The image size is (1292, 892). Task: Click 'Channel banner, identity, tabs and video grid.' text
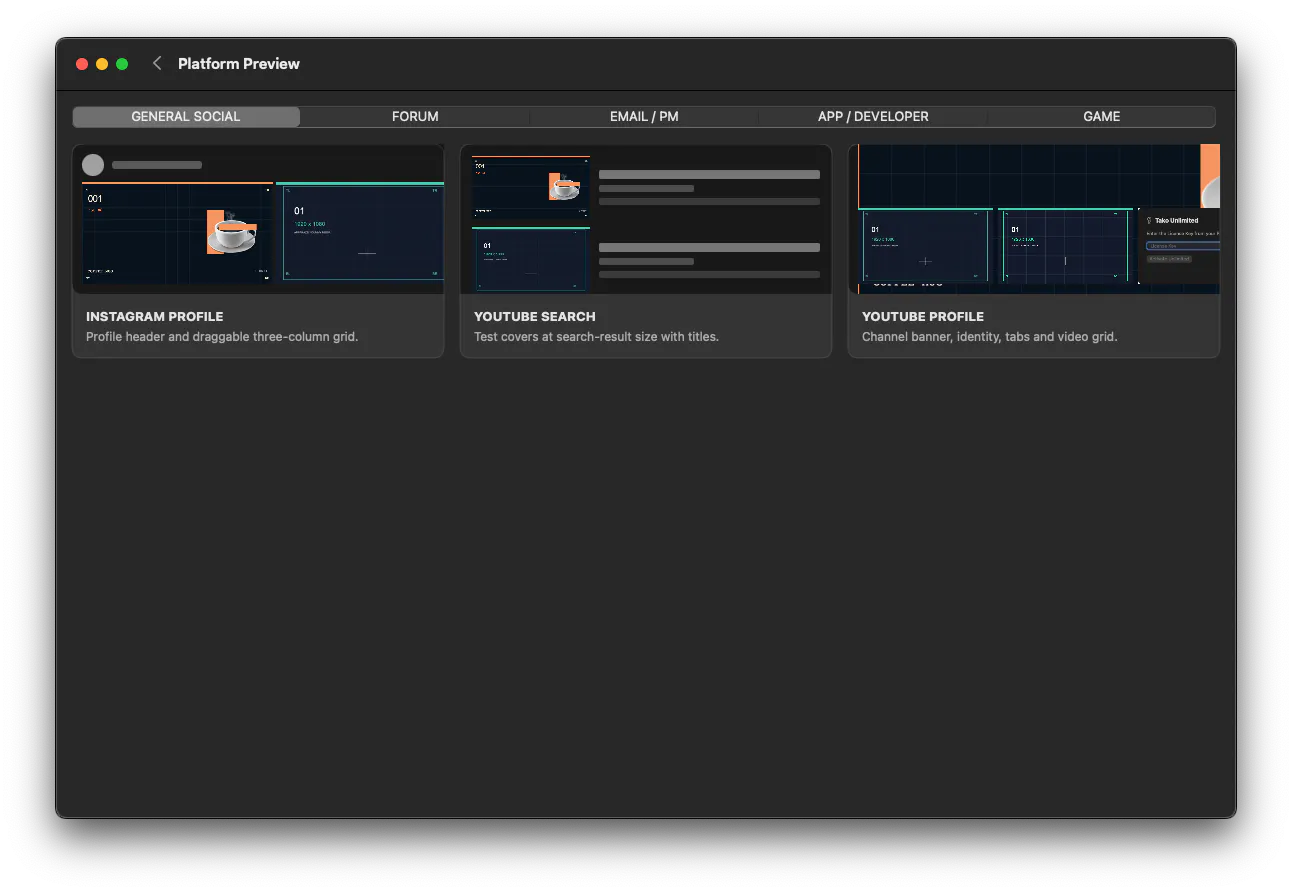coord(990,337)
